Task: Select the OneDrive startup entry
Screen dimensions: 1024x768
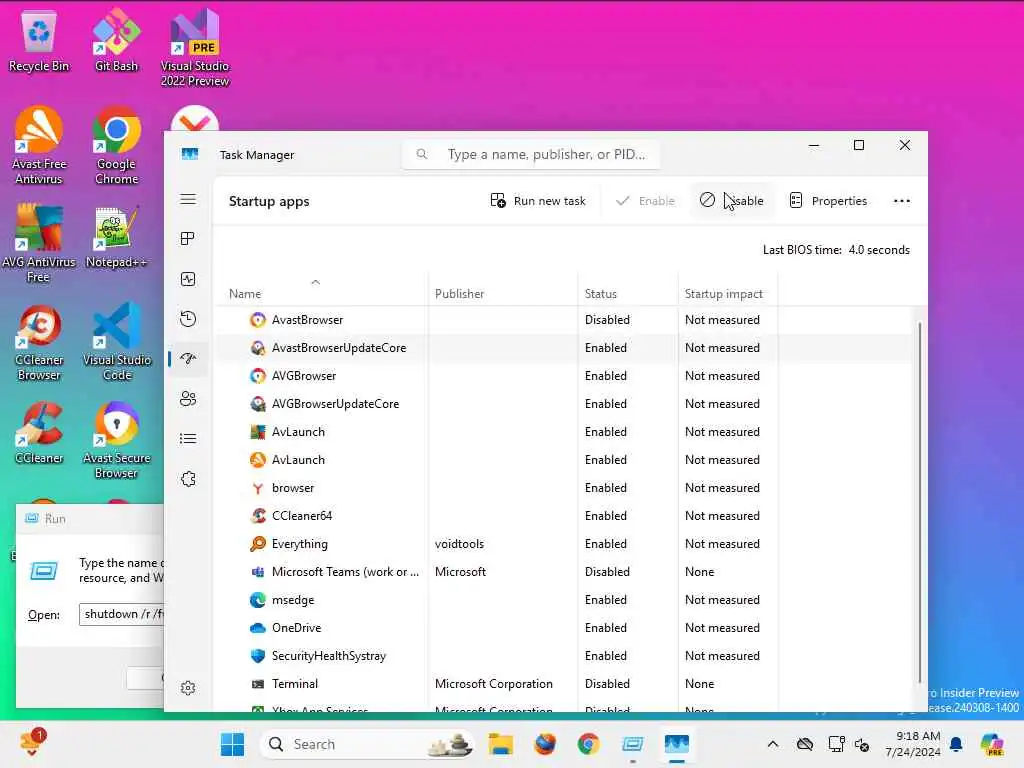Action: tap(565, 628)
